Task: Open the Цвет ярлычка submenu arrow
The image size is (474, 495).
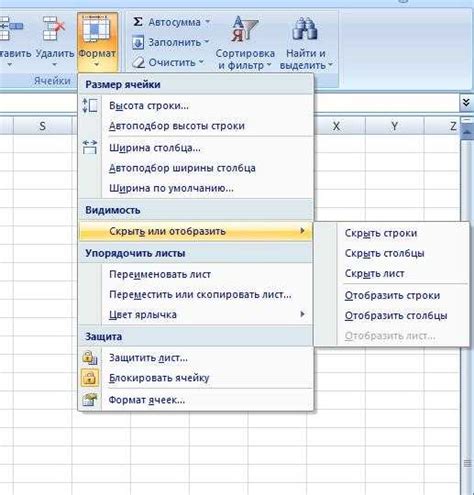Action: [302, 314]
